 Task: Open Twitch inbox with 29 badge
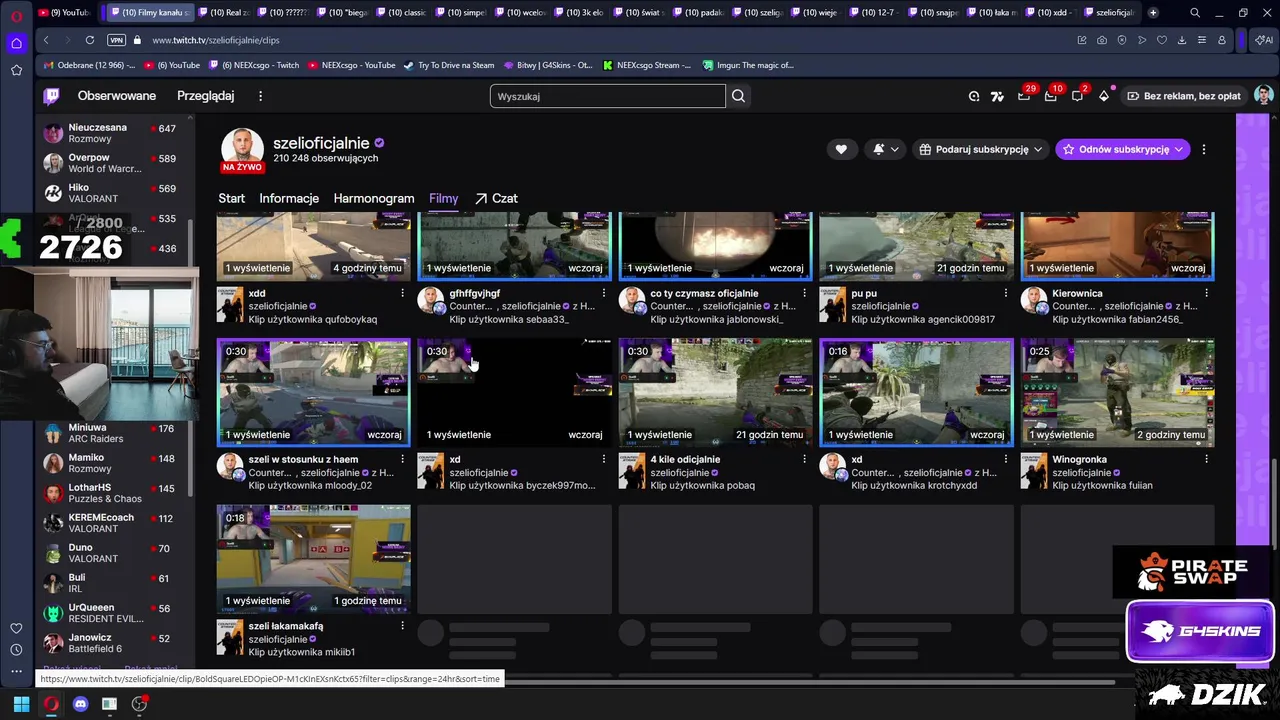click(1024, 96)
